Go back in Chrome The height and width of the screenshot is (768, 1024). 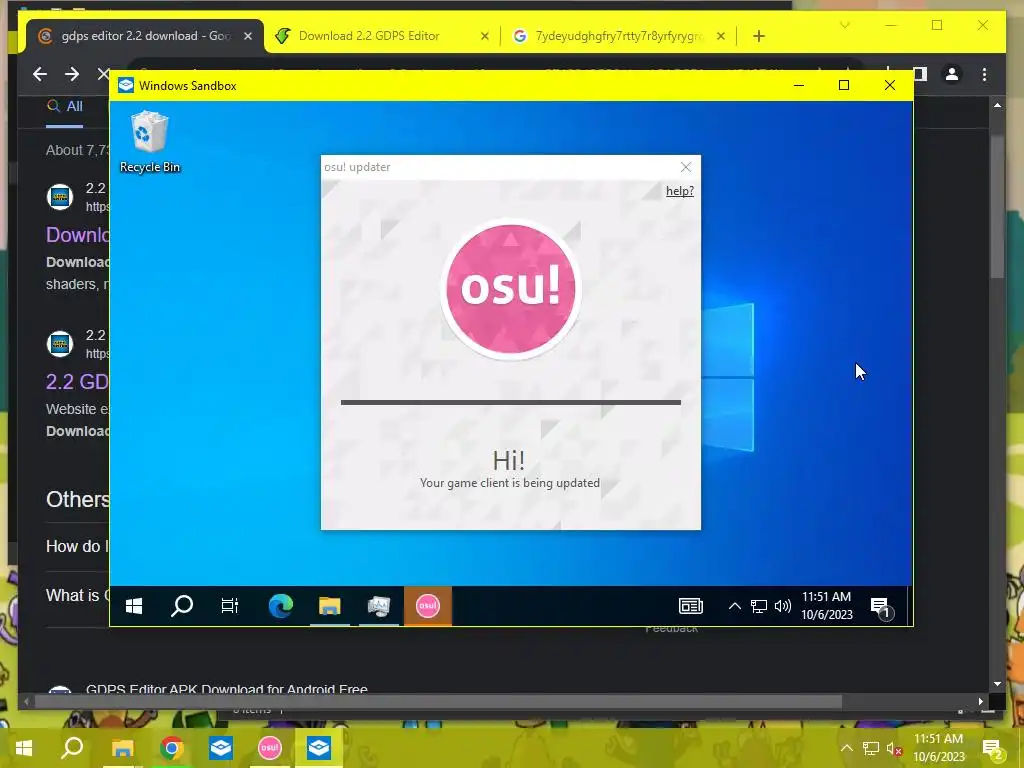[x=40, y=74]
